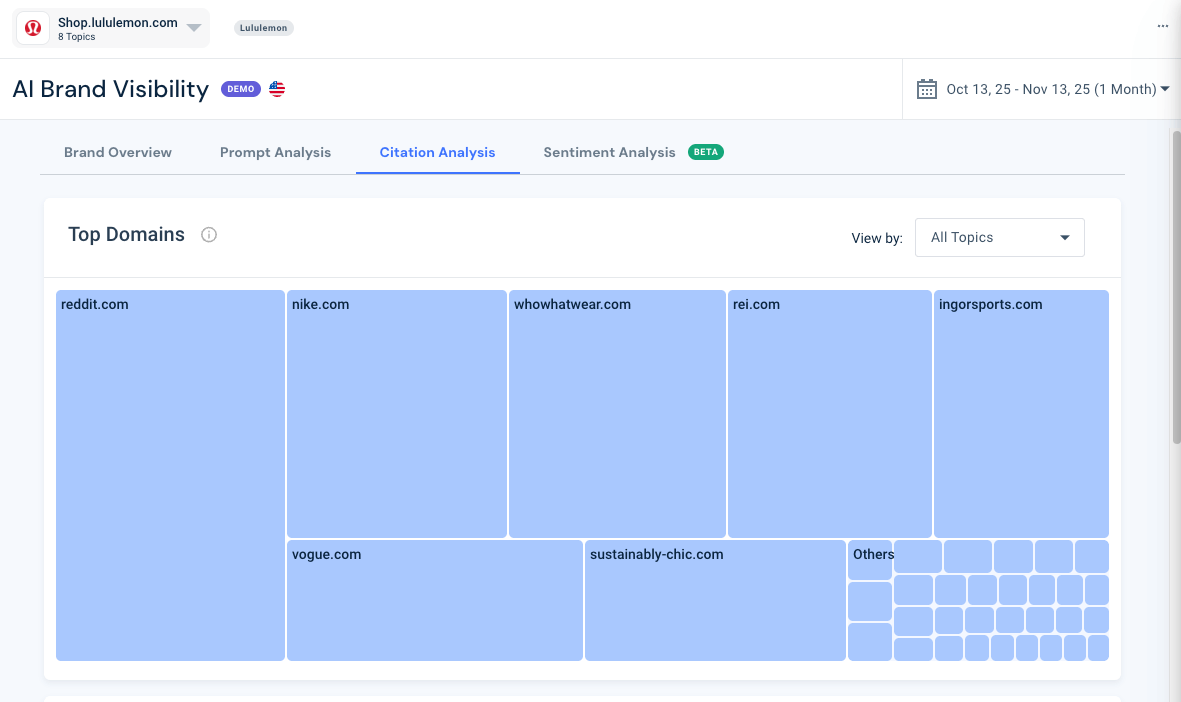Open the All Topics filter dropdown

999,237
